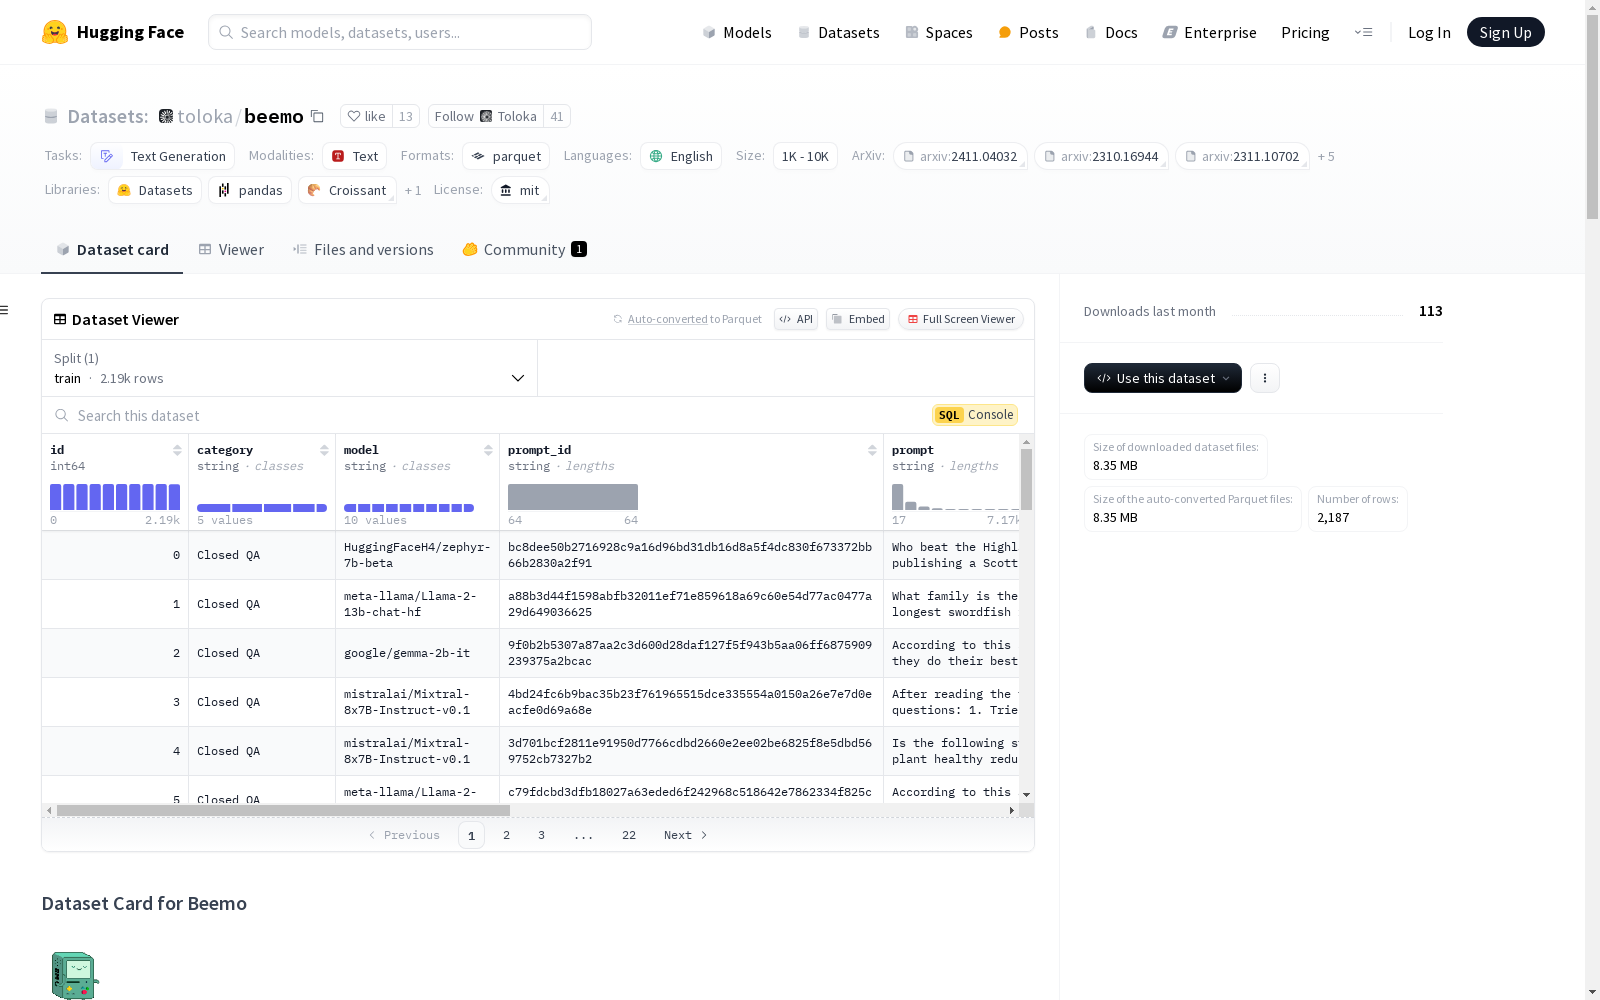Expand the train split dropdown
1600x1000 pixels.
pyautogui.click(x=290, y=368)
